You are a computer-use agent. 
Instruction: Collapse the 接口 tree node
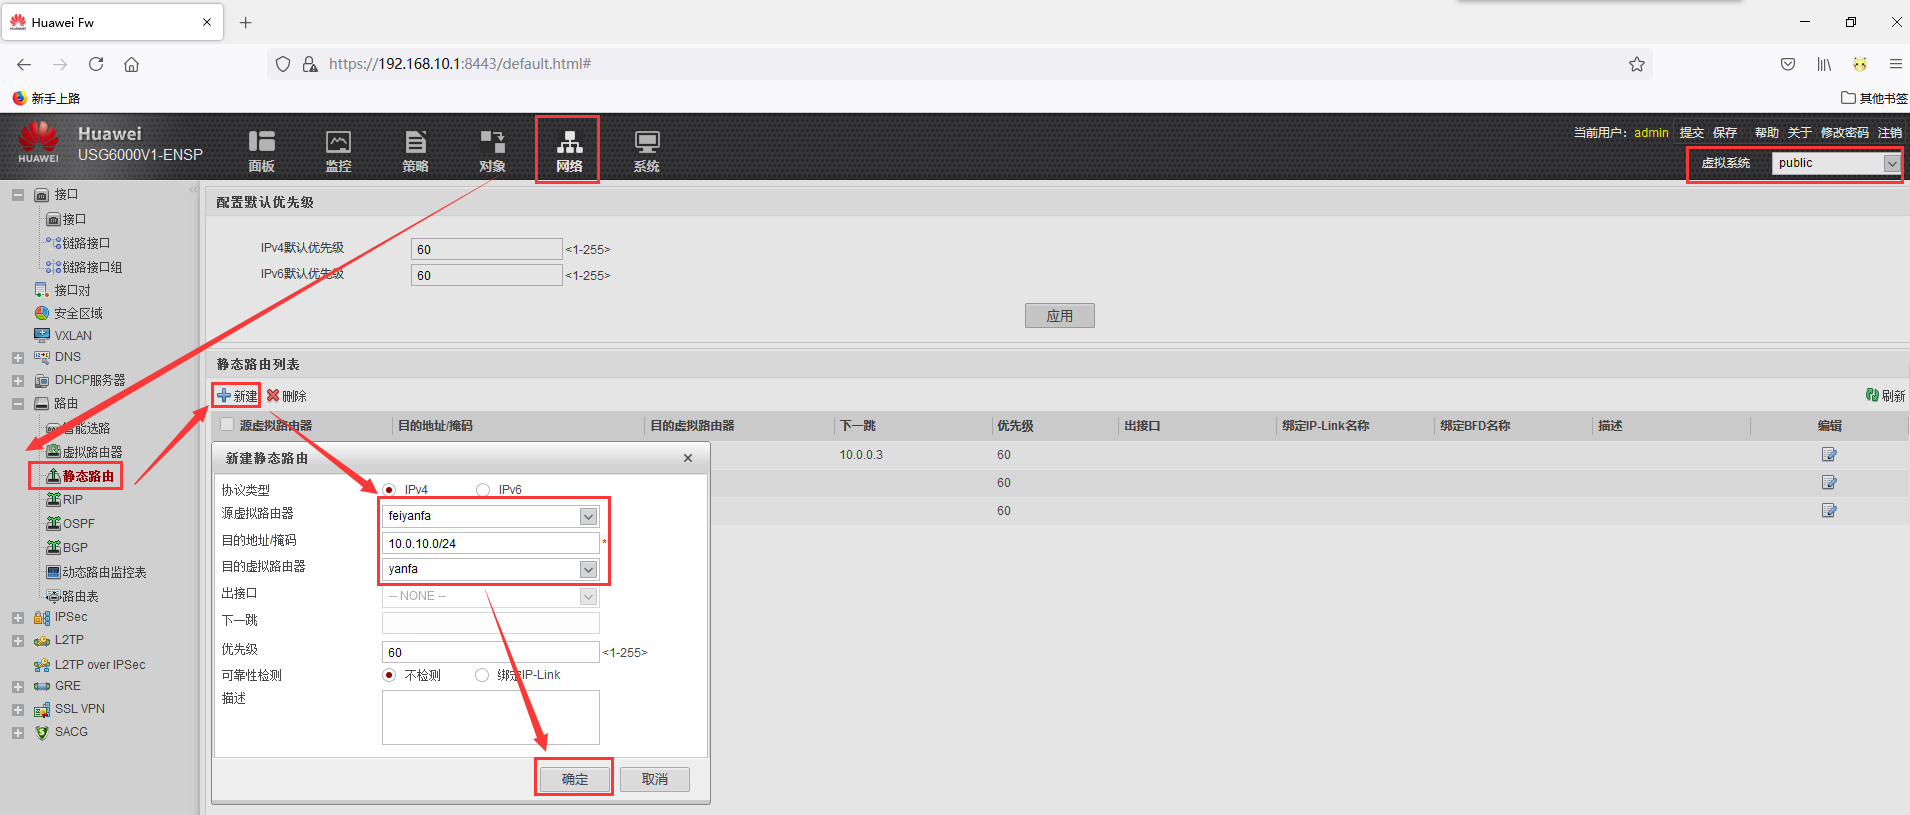point(18,195)
